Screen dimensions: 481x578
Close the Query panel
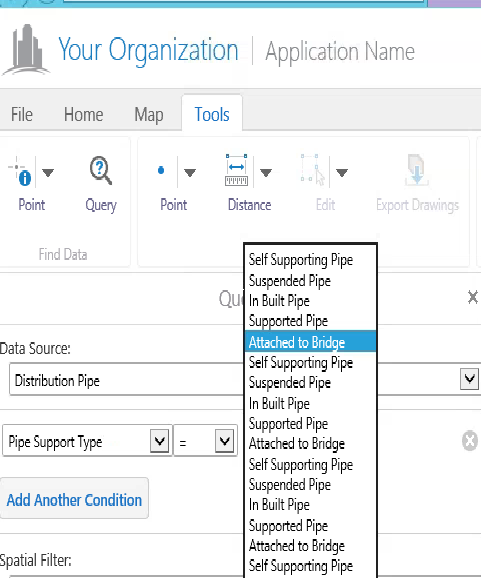(473, 297)
